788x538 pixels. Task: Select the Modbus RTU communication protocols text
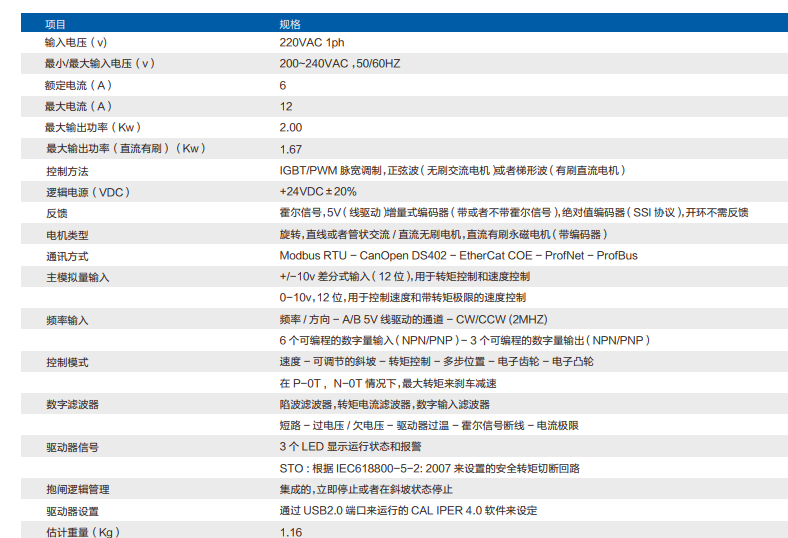pos(458,255)
